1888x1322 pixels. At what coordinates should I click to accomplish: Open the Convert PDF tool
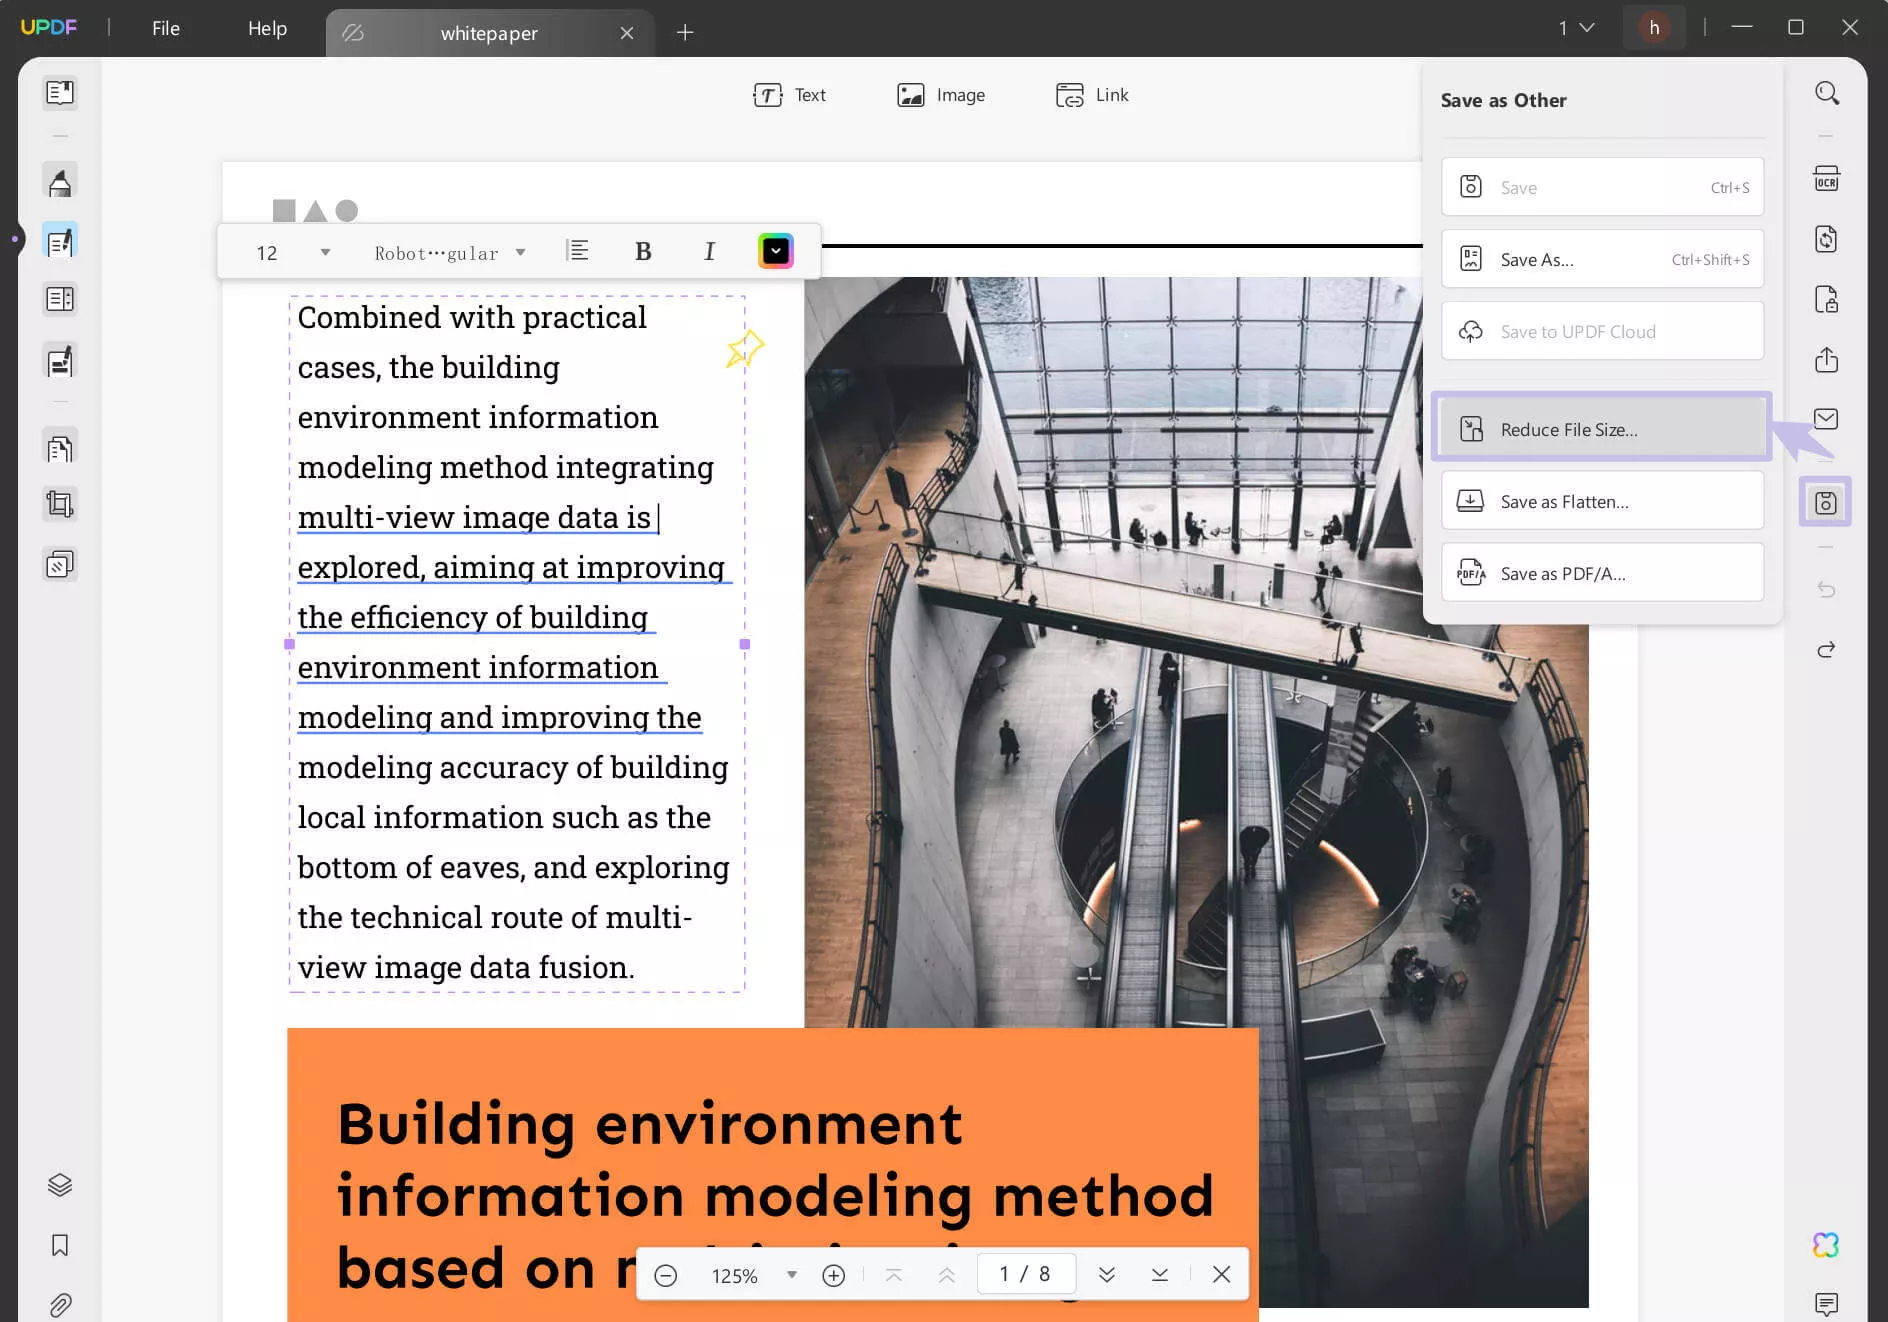pyautogui.click(x=1827, y=240)
